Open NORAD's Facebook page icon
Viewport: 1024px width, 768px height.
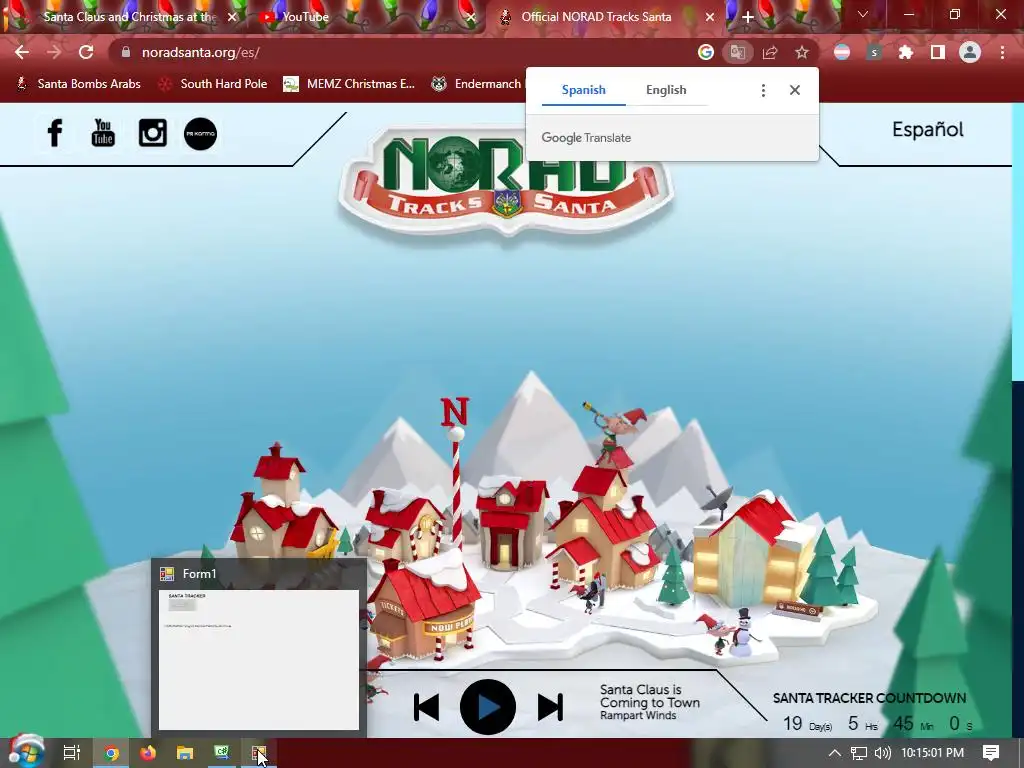click(55, 133)
